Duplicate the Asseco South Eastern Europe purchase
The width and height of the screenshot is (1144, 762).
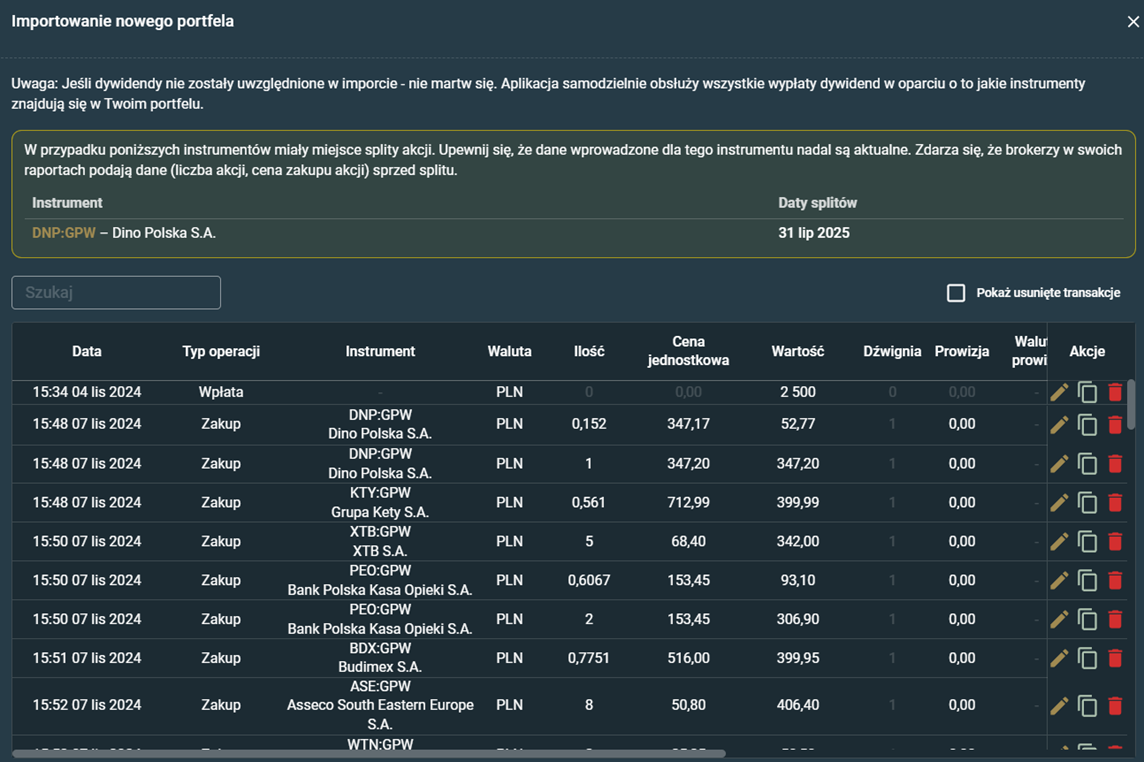(1087, 706)
